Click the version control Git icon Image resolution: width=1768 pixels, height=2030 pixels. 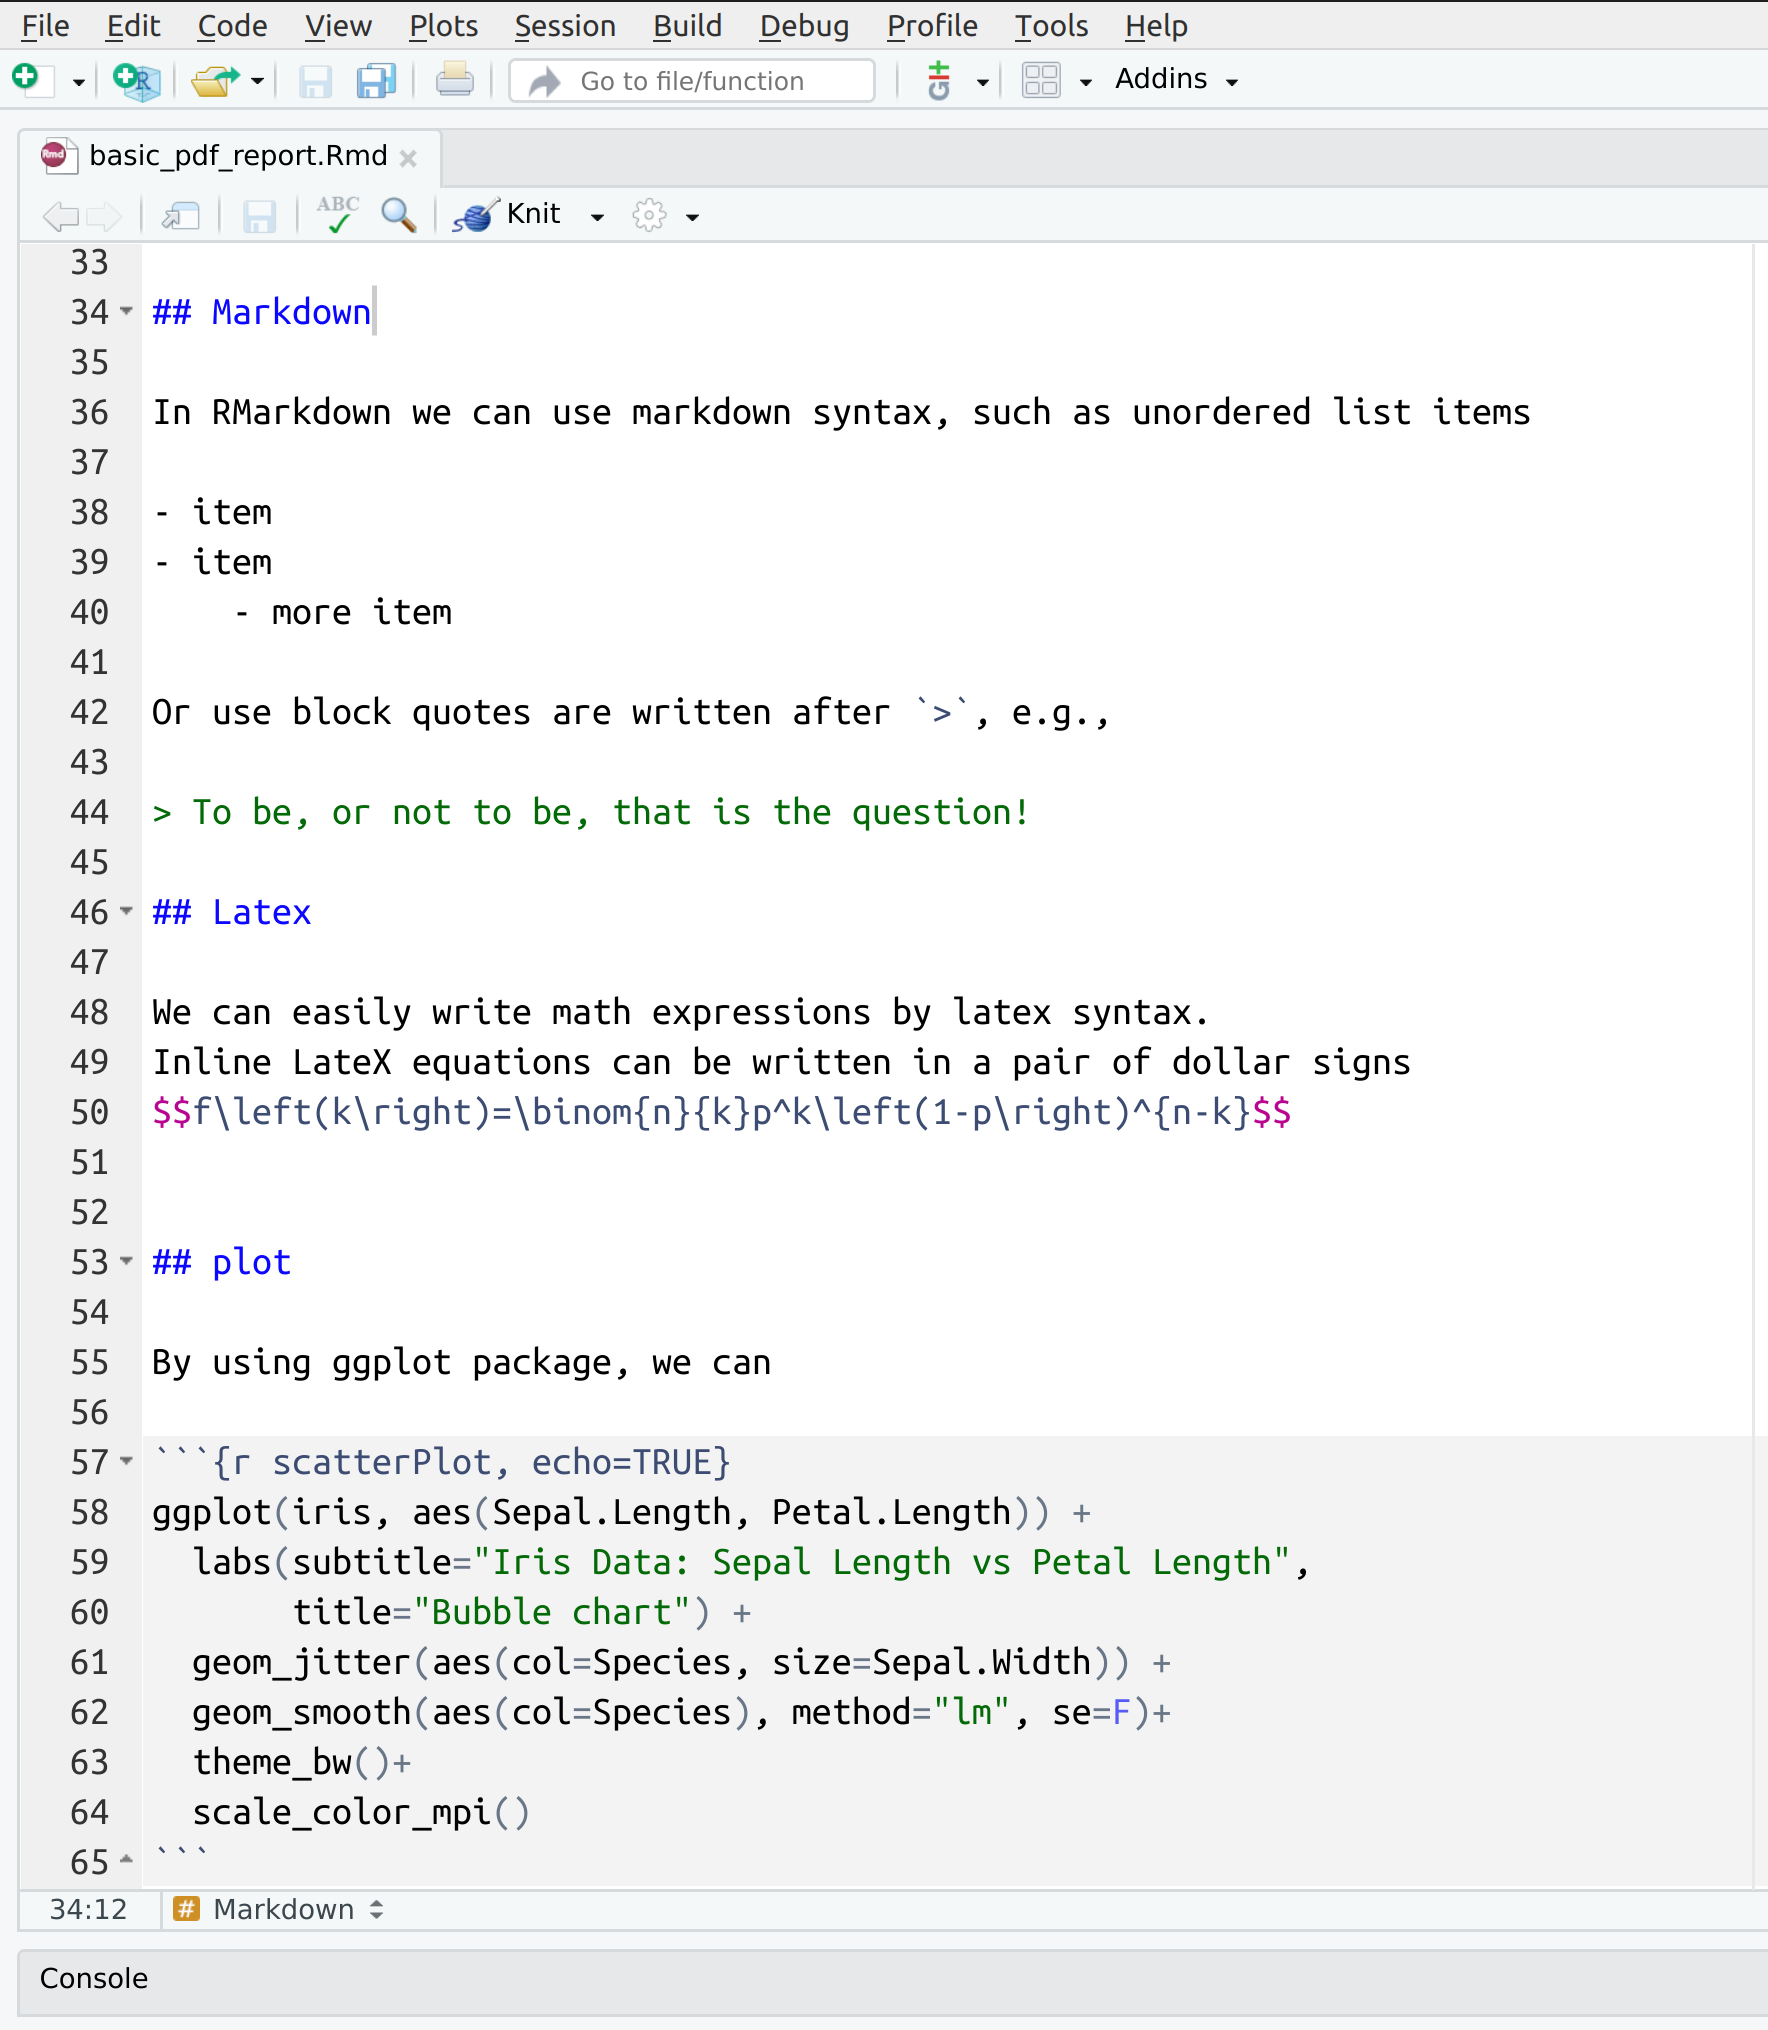(x=939, y=80)
